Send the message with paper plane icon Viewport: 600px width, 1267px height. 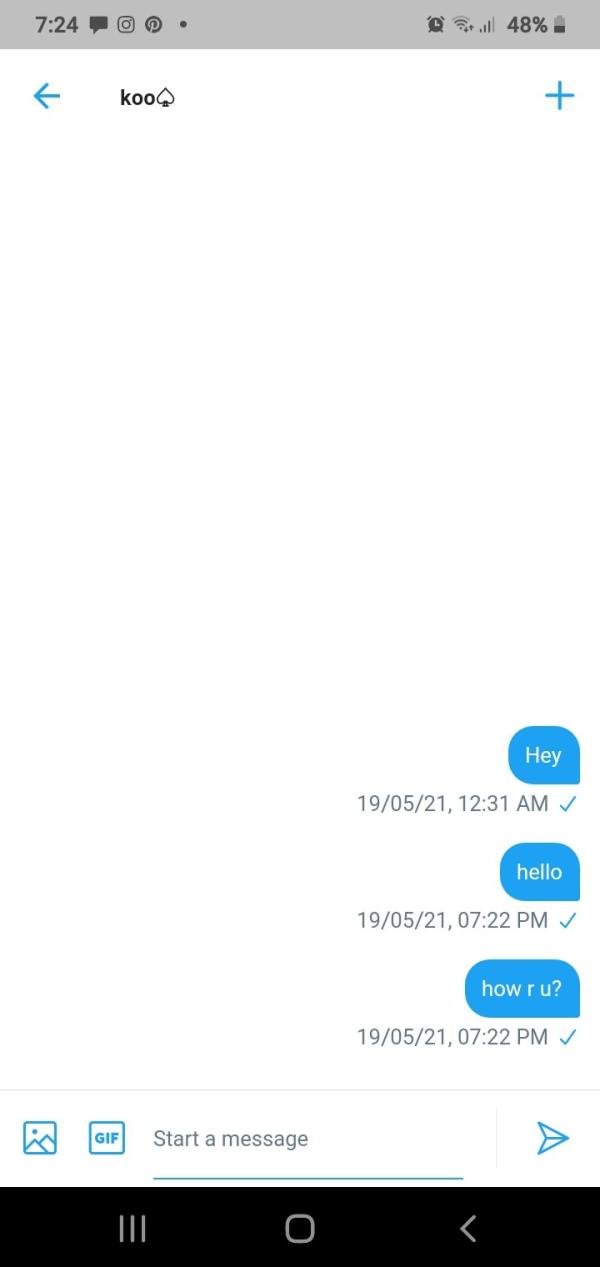[x=552, y=1138]
